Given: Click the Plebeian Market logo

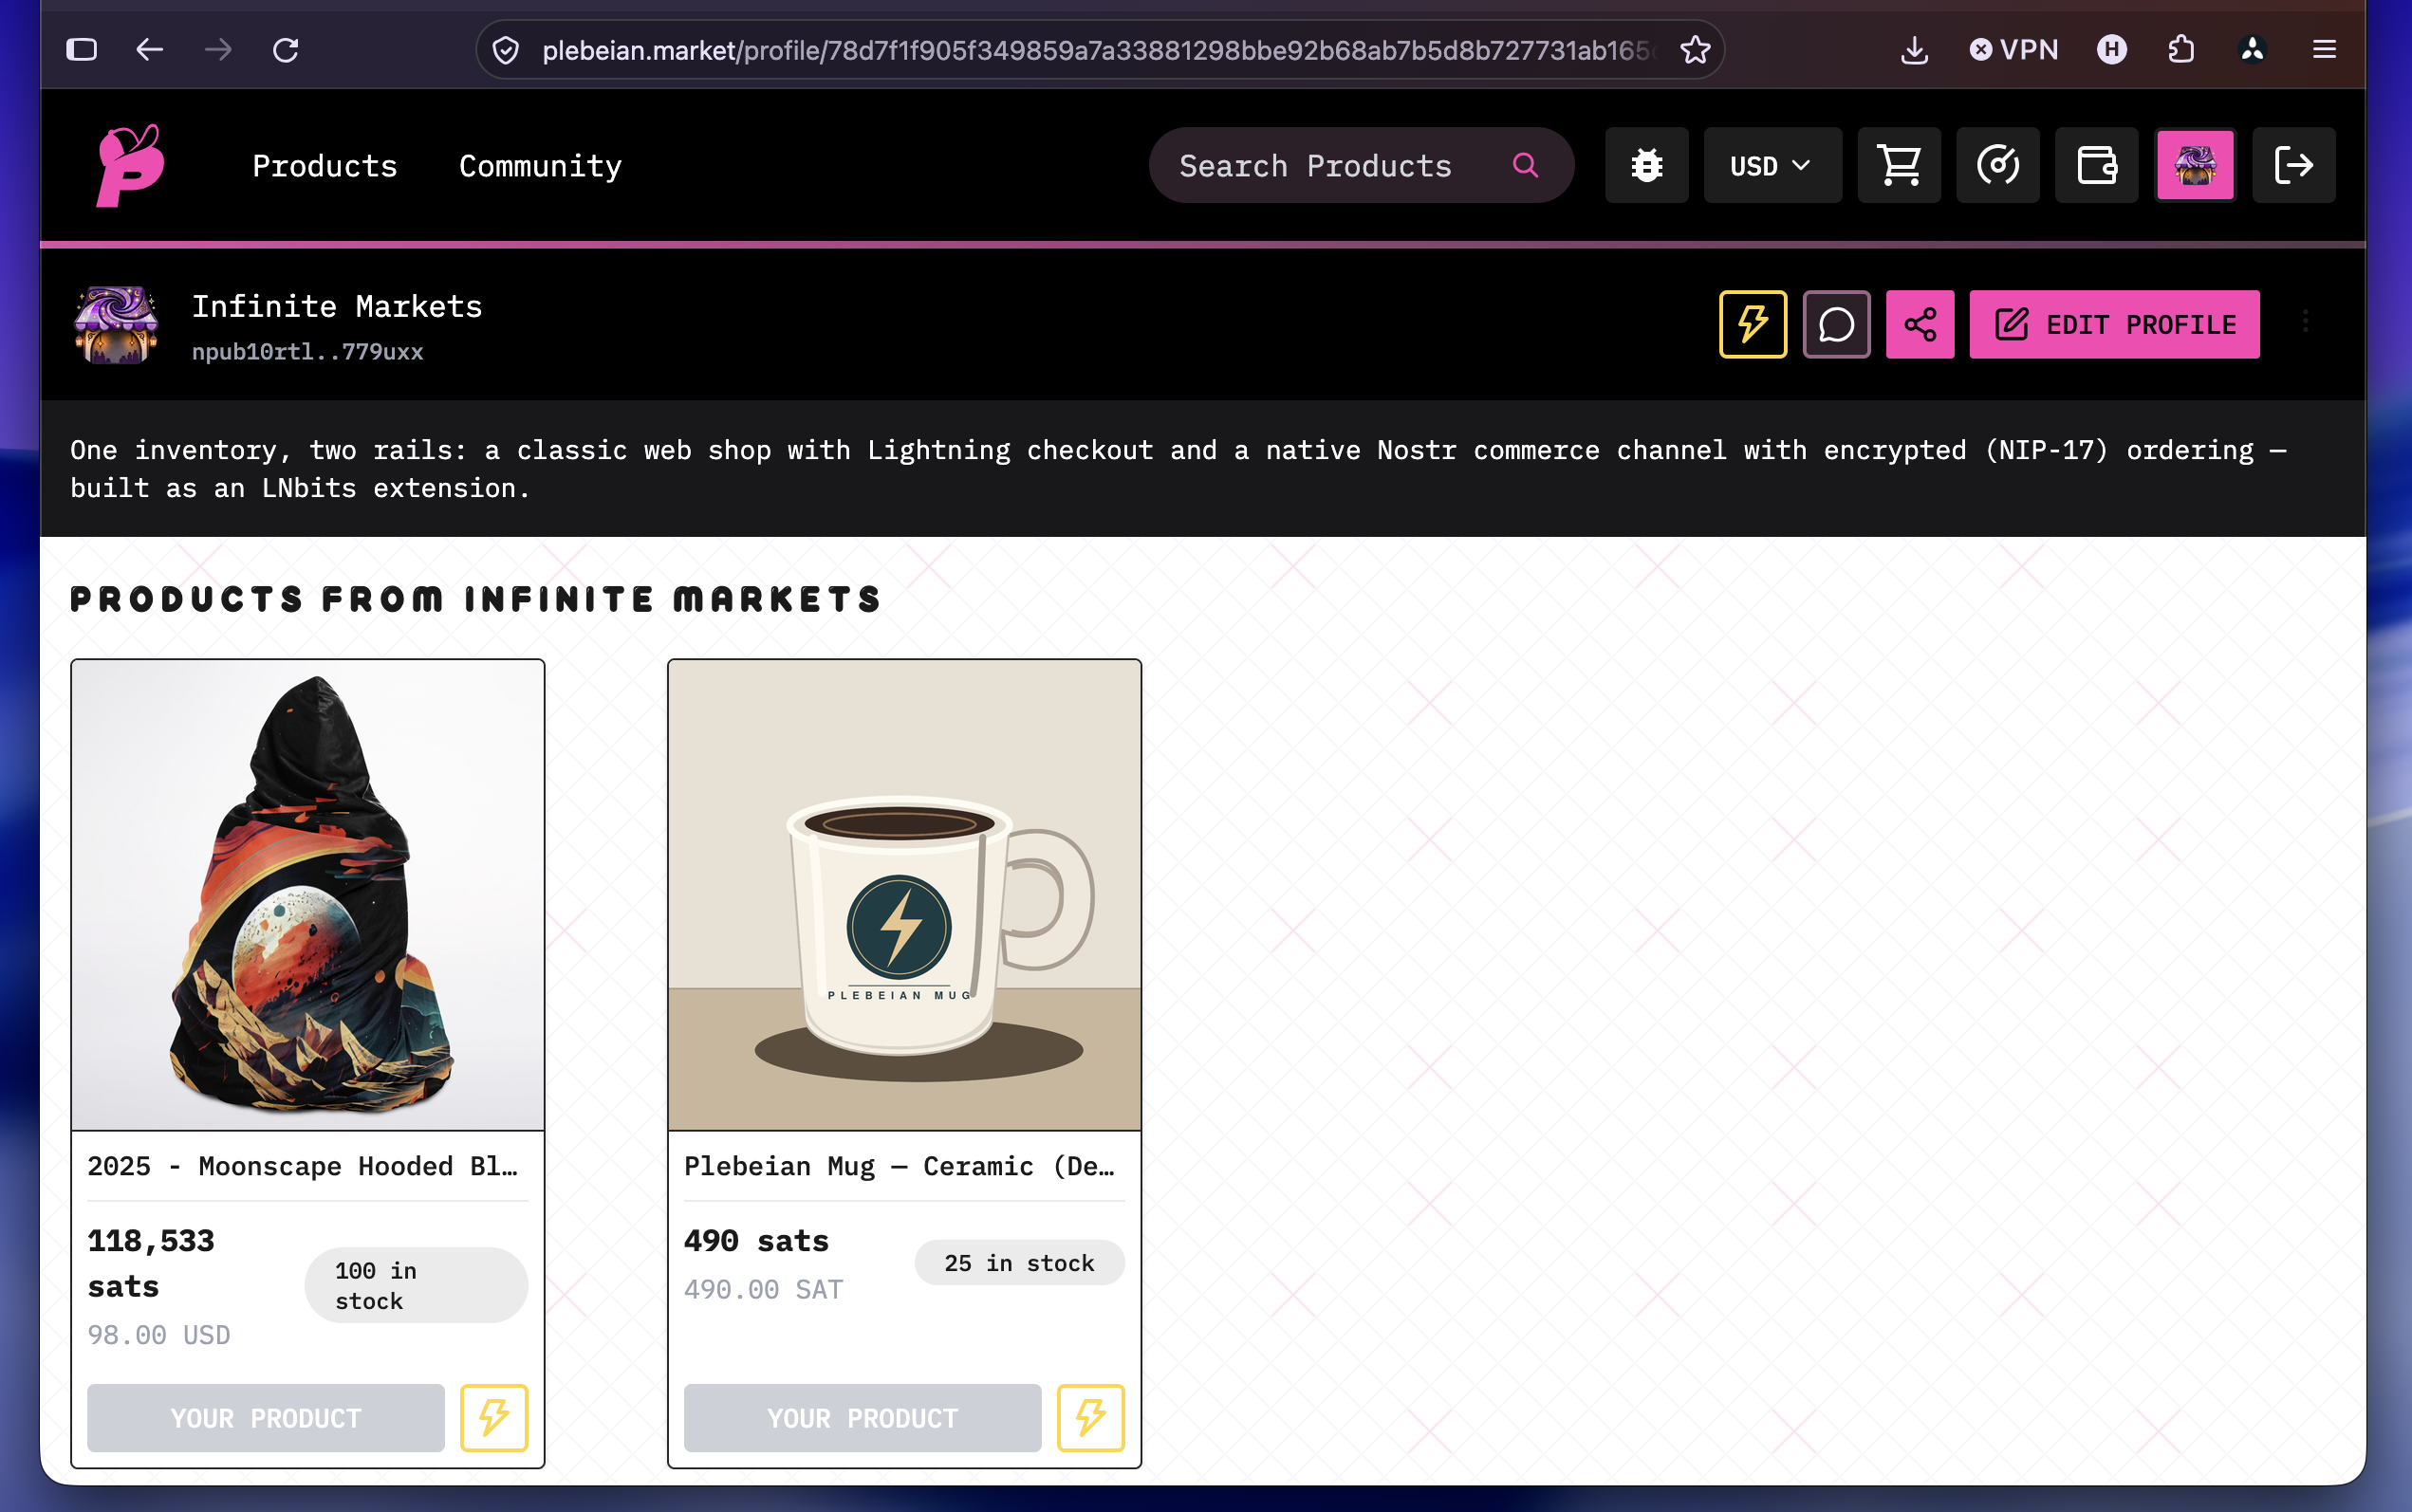Looking at the screenshot, I should pos(130,165).
